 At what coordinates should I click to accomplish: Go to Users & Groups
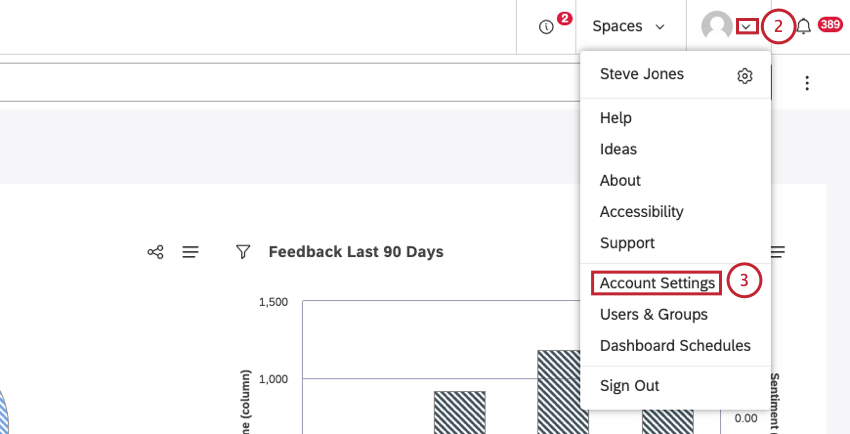(653, 314)
